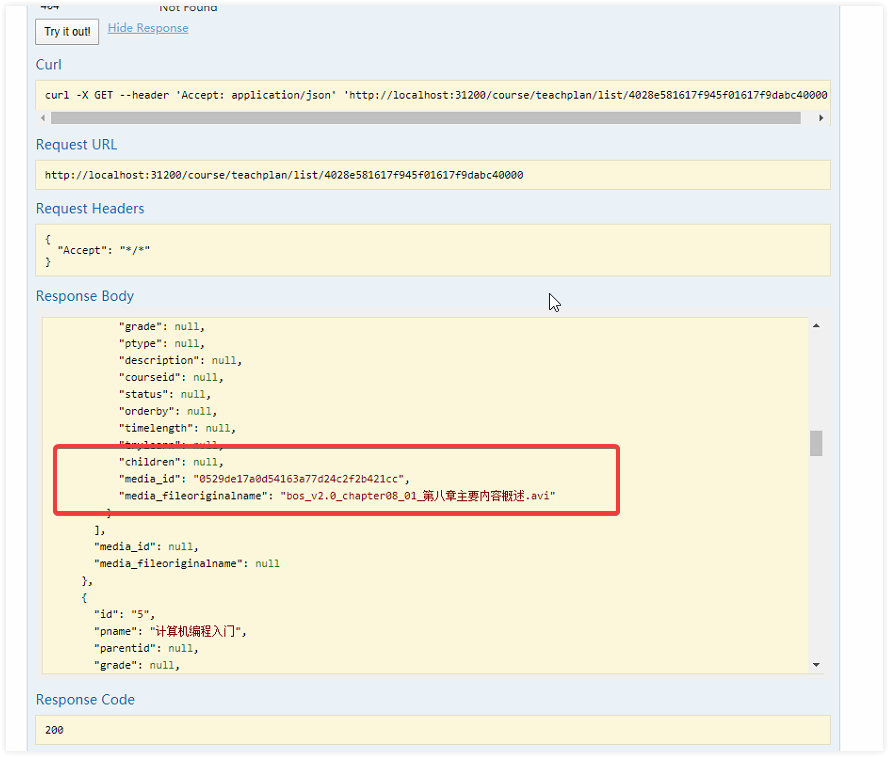This screenshot has height=757, width=889.
Task: Click the "children": null line
Action: tap(171, 462)
